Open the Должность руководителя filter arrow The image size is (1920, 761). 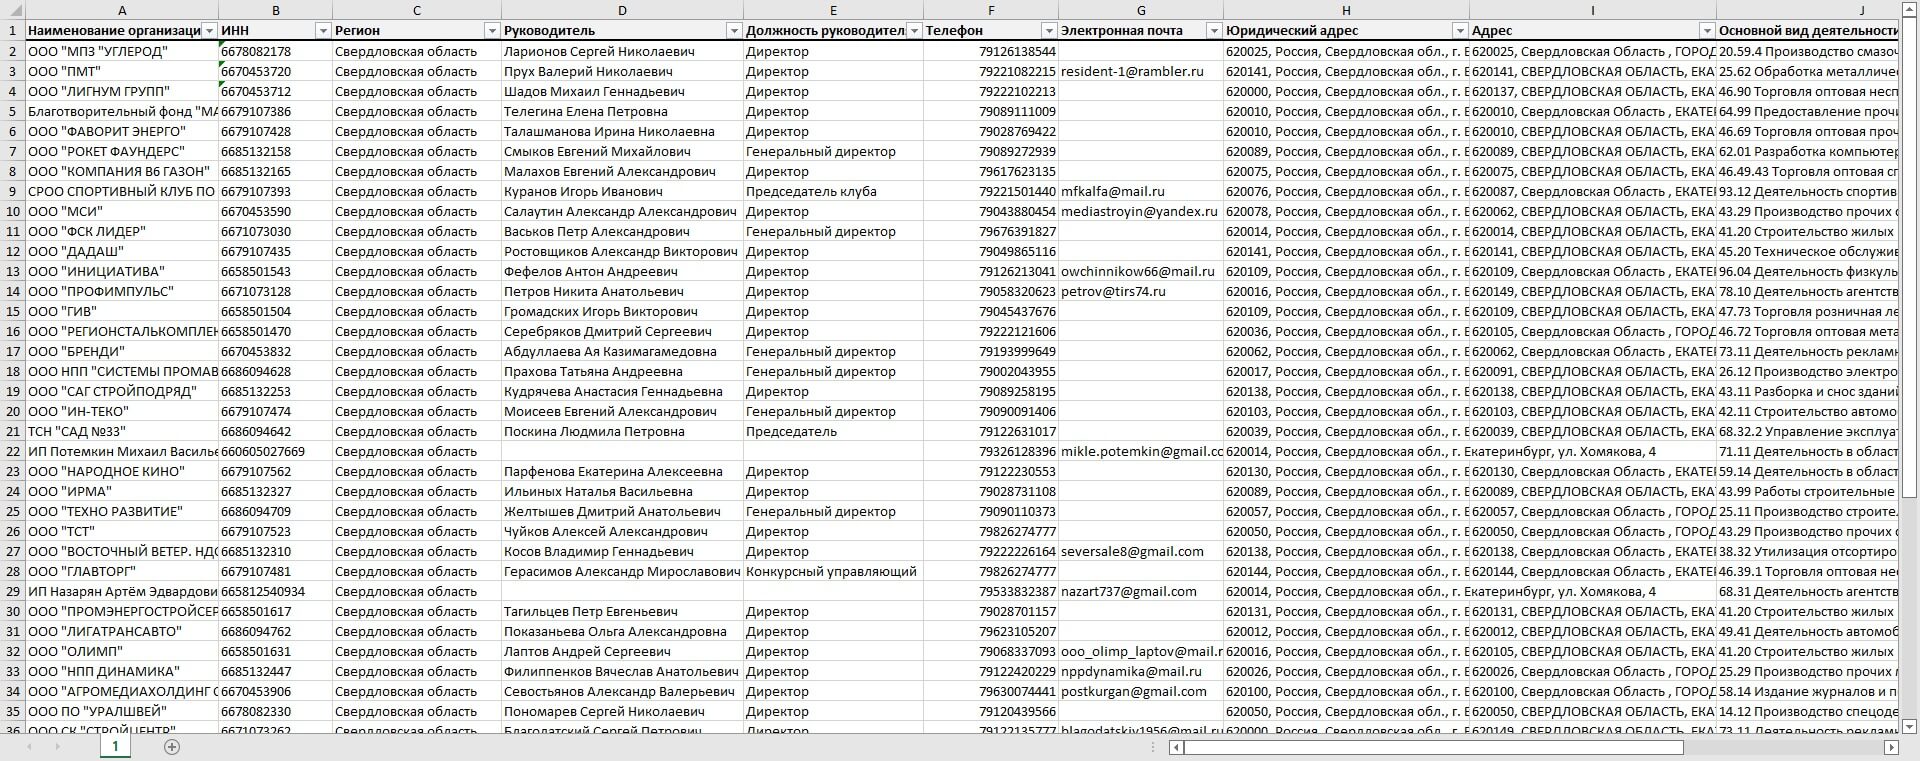pos(914,31)
